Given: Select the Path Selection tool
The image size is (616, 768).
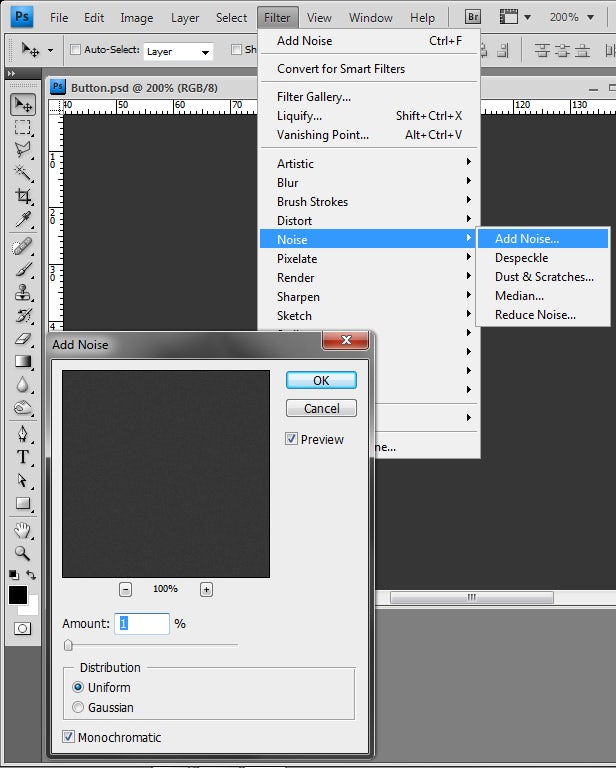Looking at the screenshot, I should [23, 480].
